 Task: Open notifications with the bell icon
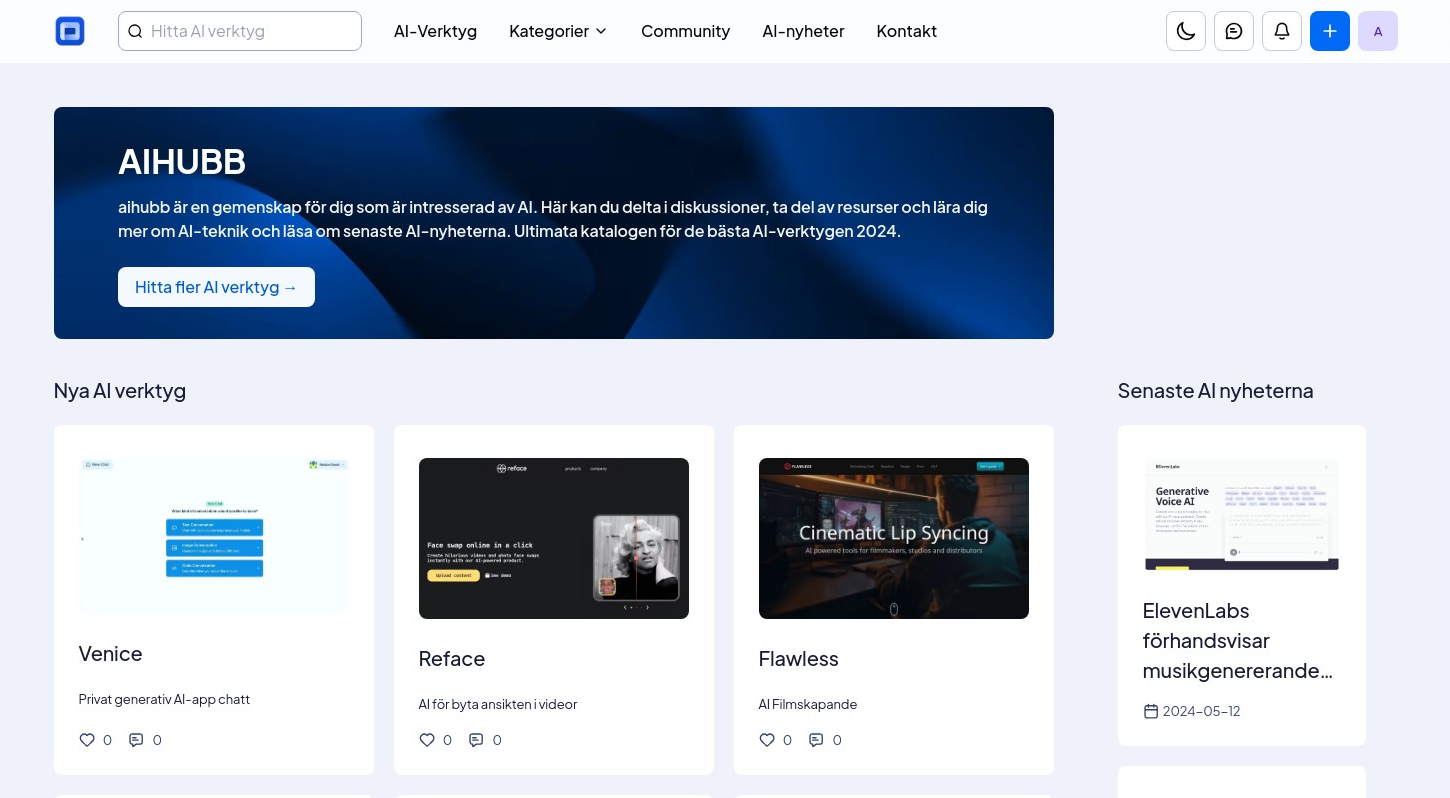(1282, 31)
